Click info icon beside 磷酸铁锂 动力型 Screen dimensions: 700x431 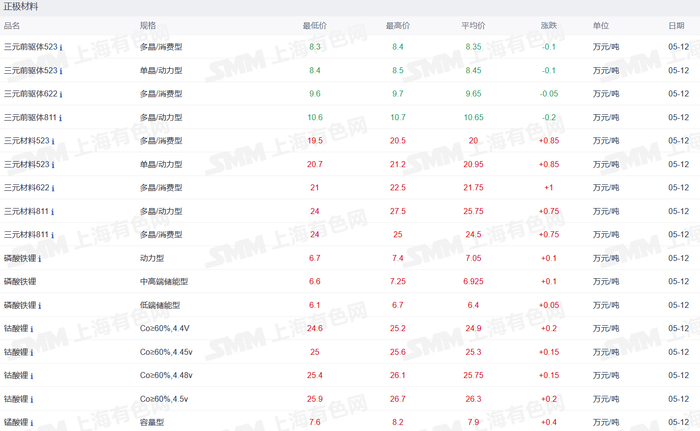click(39, 259)
